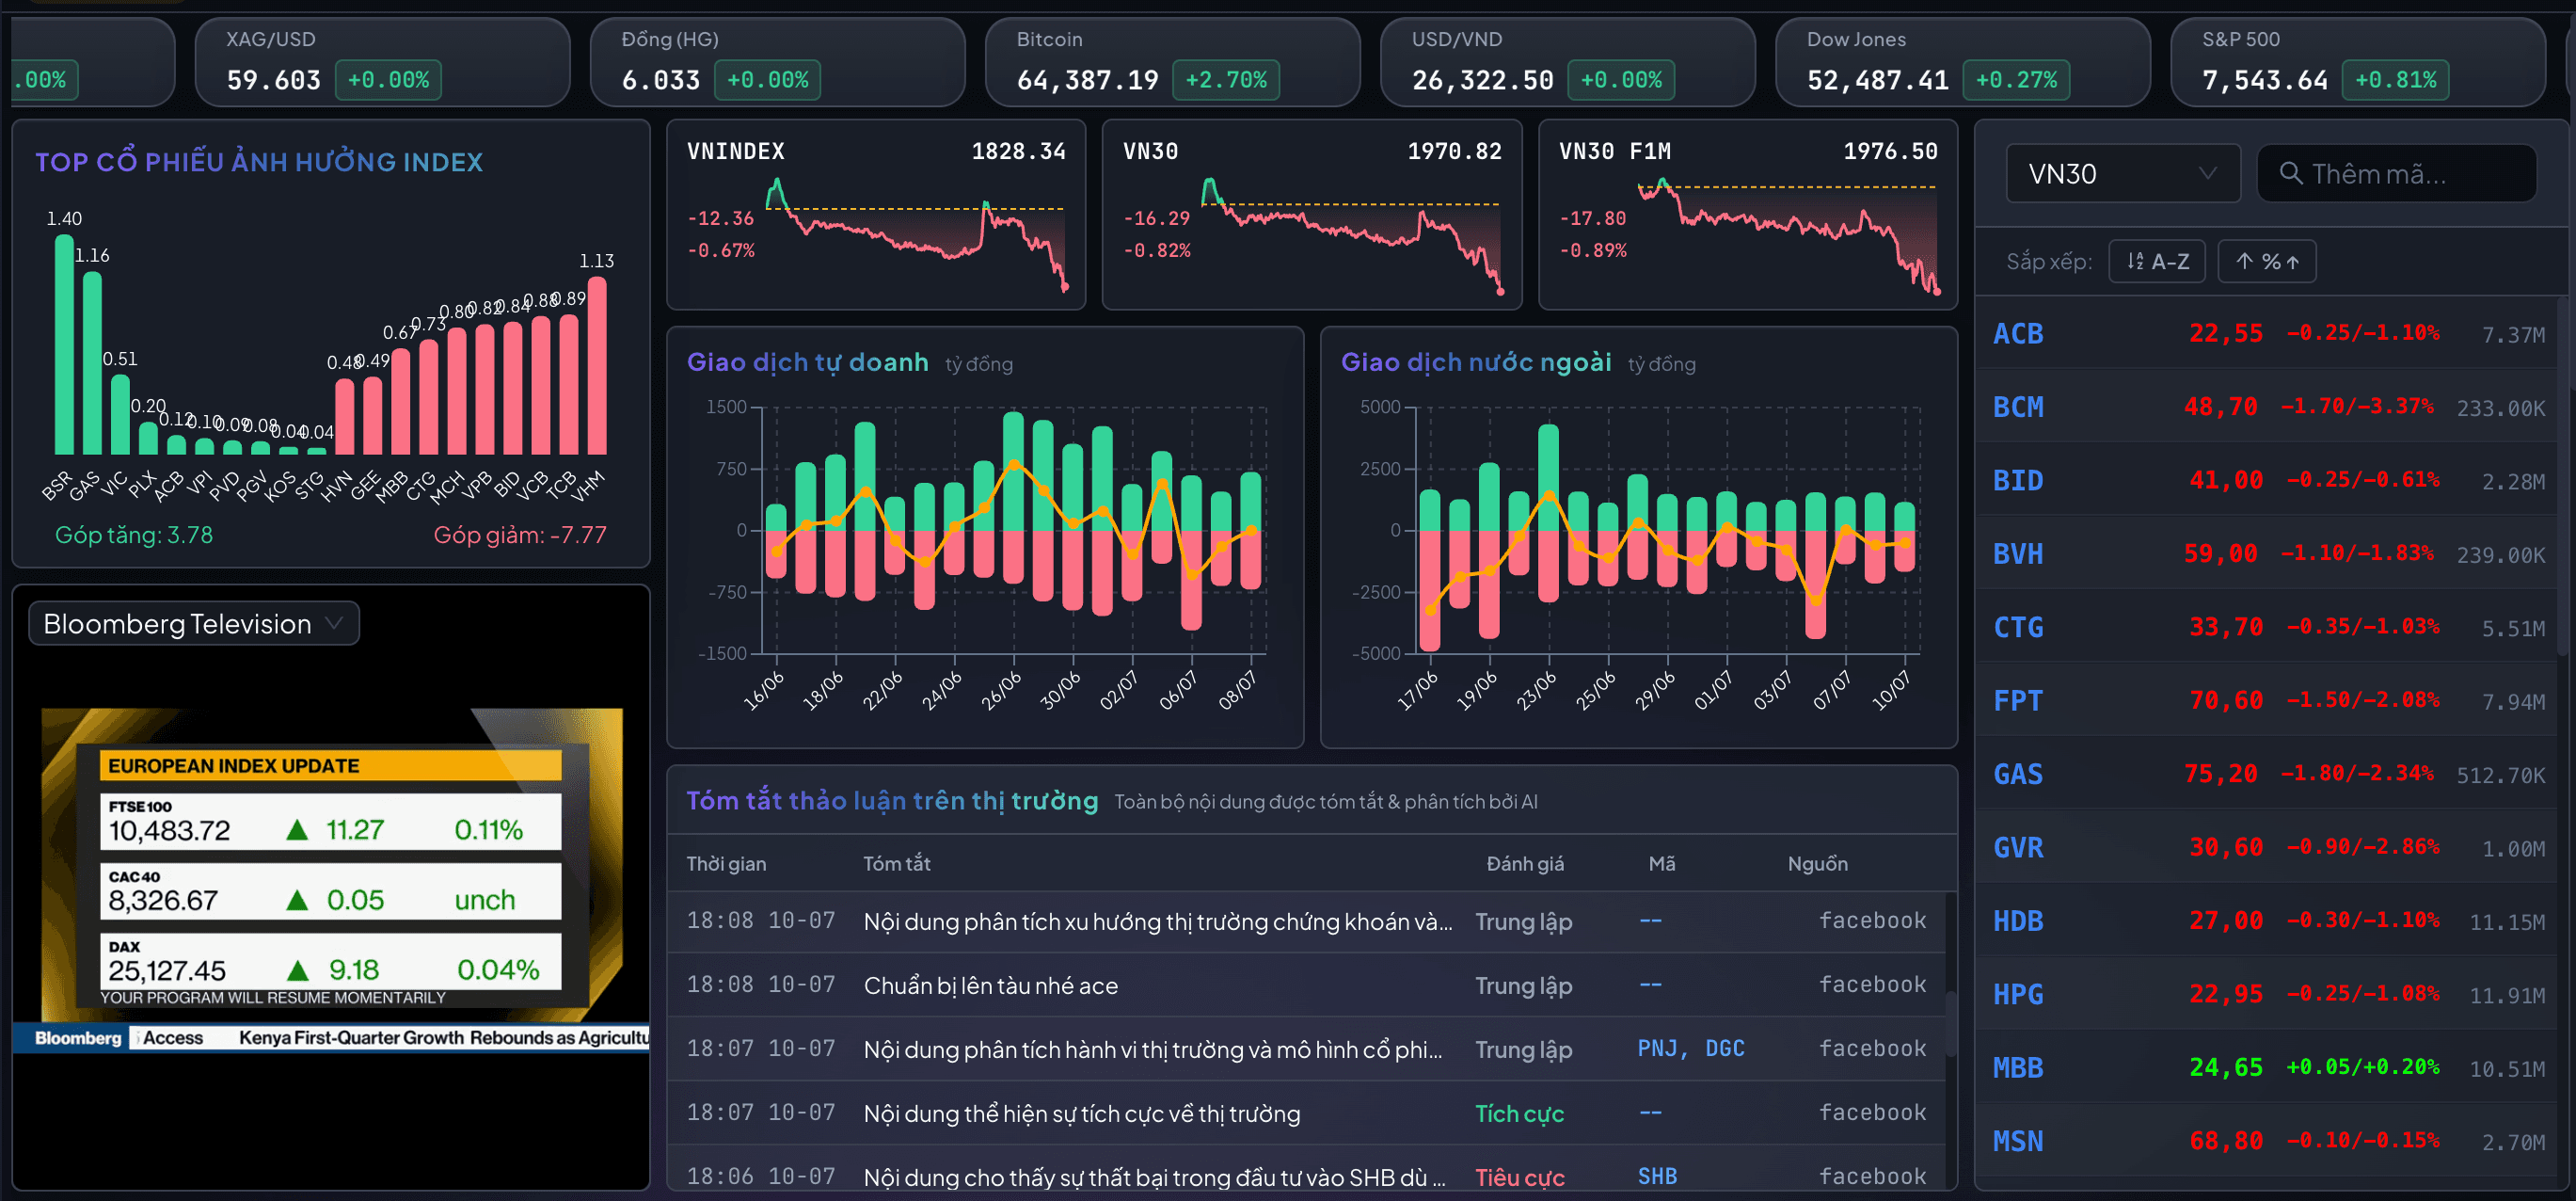Click the search magnifier icon in the watchlist

point(2290,174)
